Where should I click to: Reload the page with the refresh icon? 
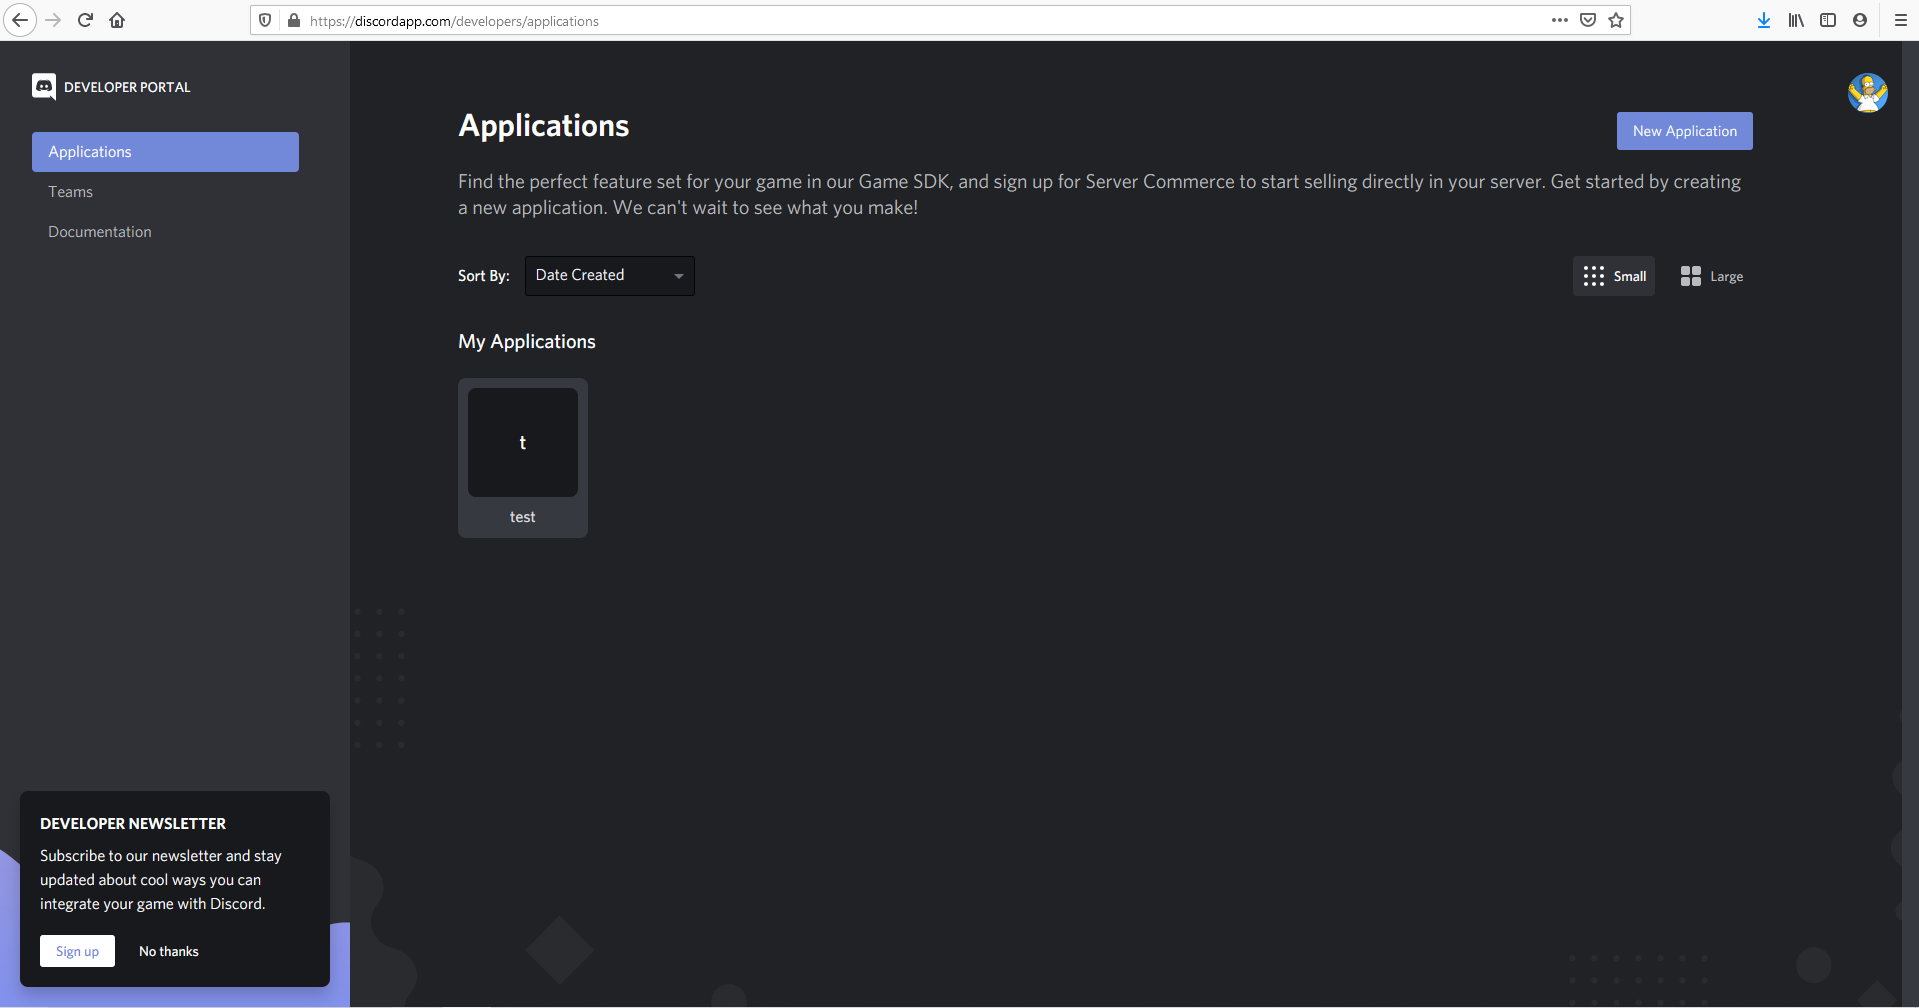[85, 20]
